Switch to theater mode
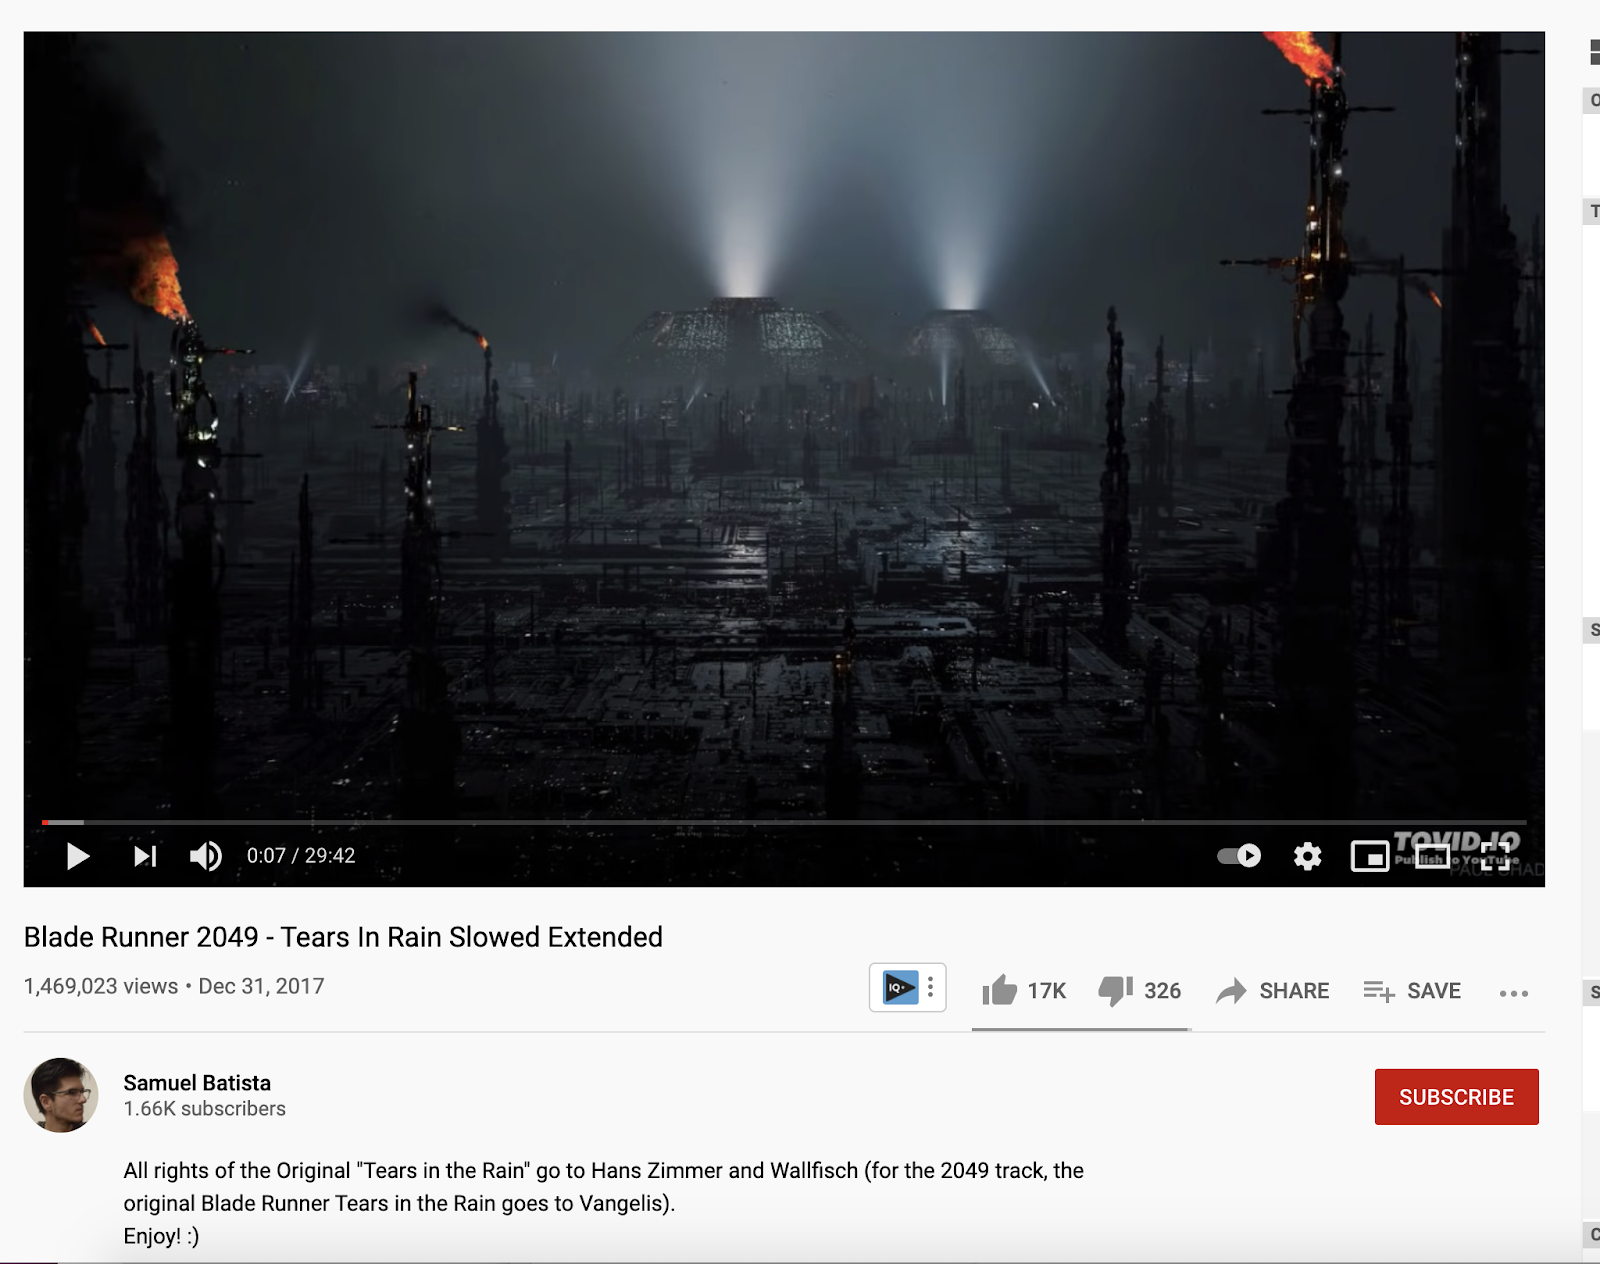This screenshot has width=1600, height=1264. [x=1432, y=856]
